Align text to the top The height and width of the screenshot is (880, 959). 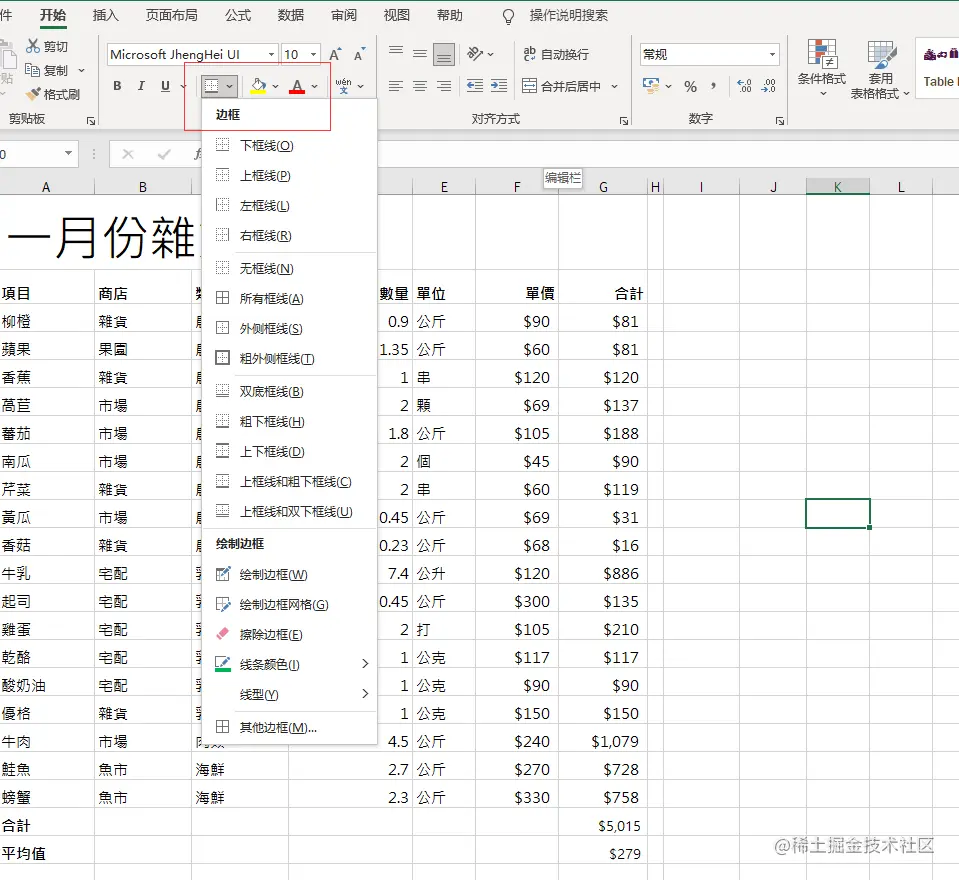396,54
